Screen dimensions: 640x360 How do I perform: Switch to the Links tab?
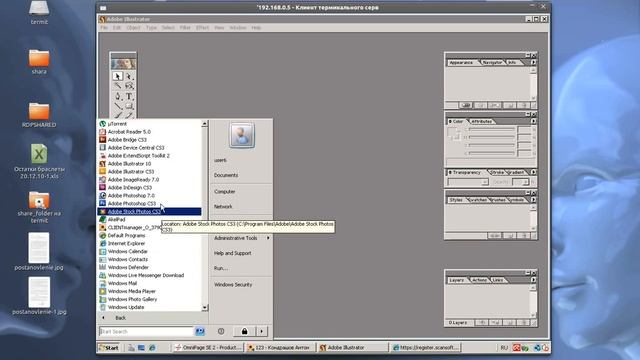(498, 280)
